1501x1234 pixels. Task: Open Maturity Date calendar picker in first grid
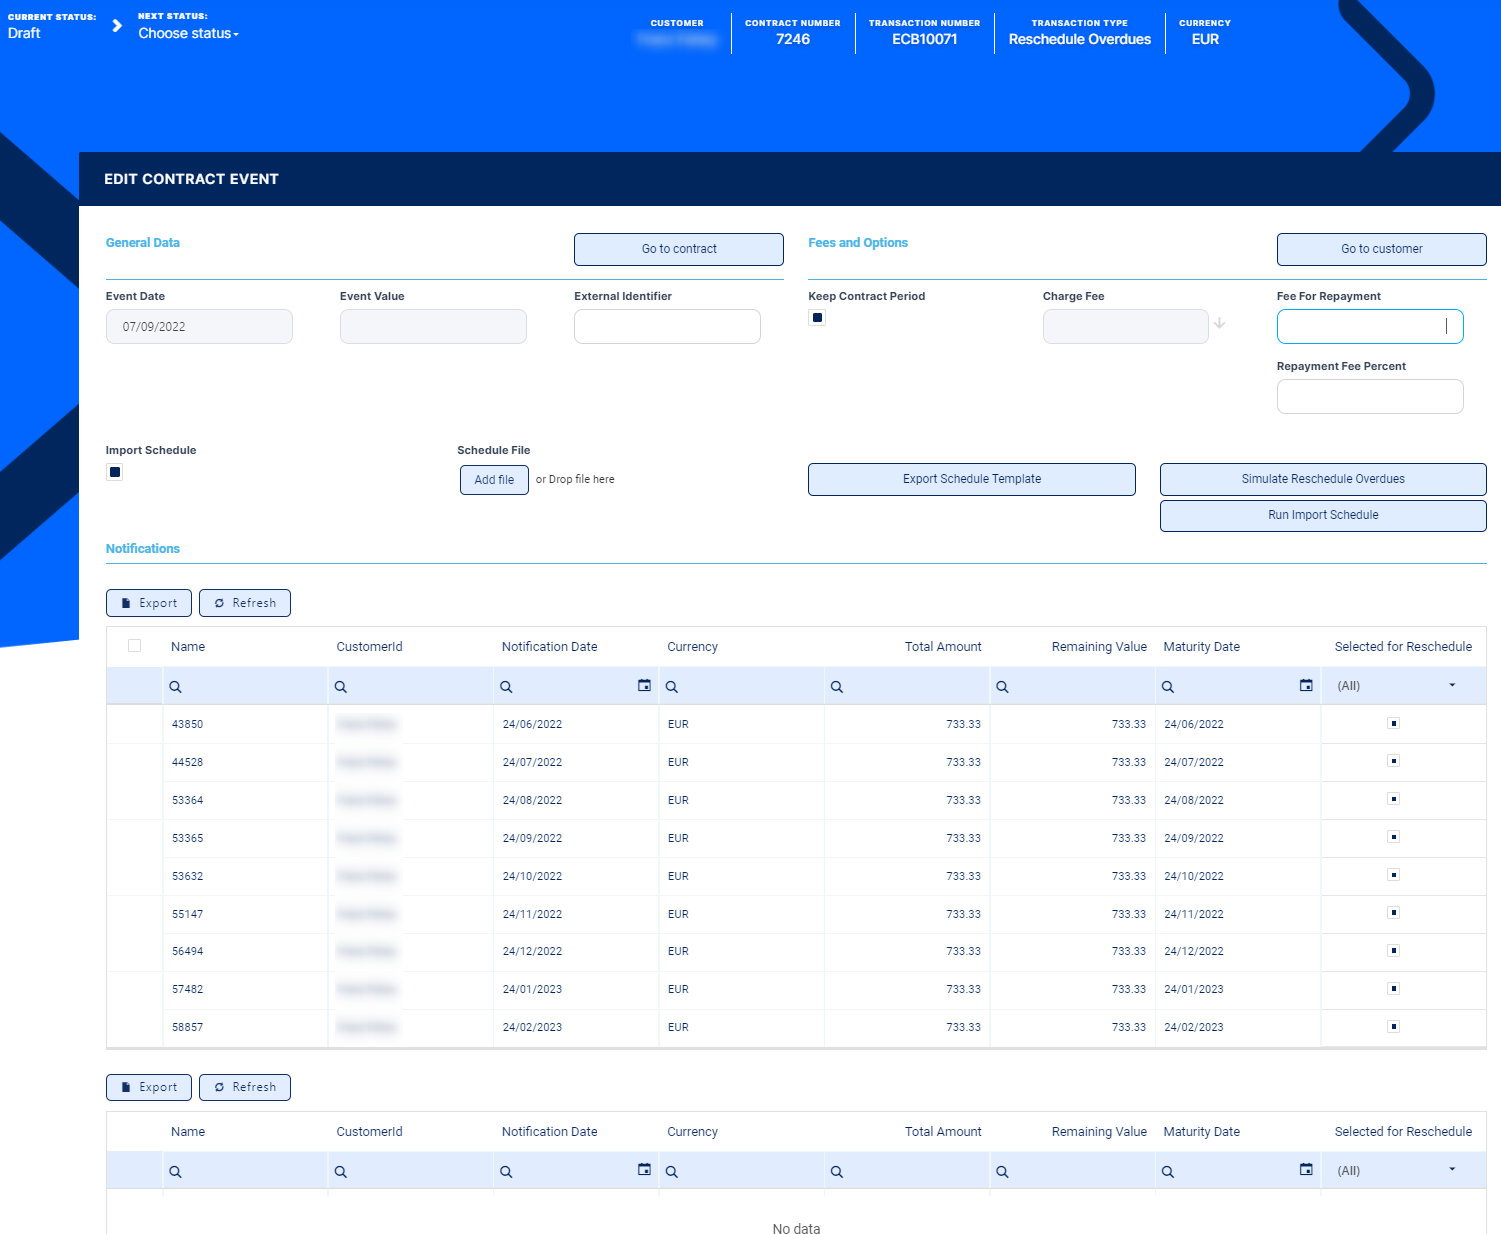click(1305, 686)
